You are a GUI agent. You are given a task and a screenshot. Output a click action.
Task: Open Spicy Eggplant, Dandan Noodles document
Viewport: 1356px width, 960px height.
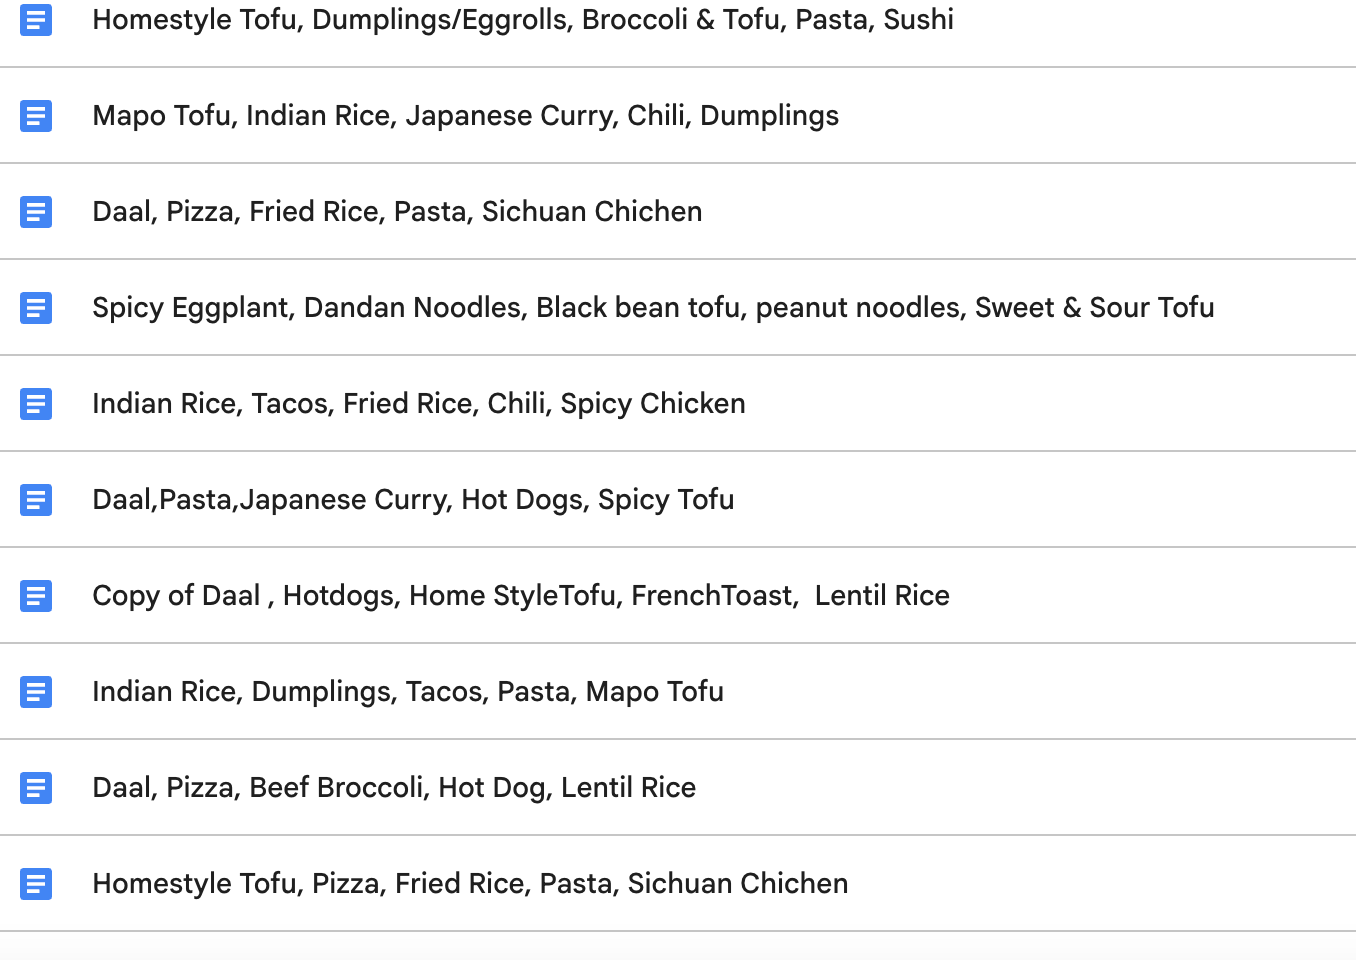653,308
